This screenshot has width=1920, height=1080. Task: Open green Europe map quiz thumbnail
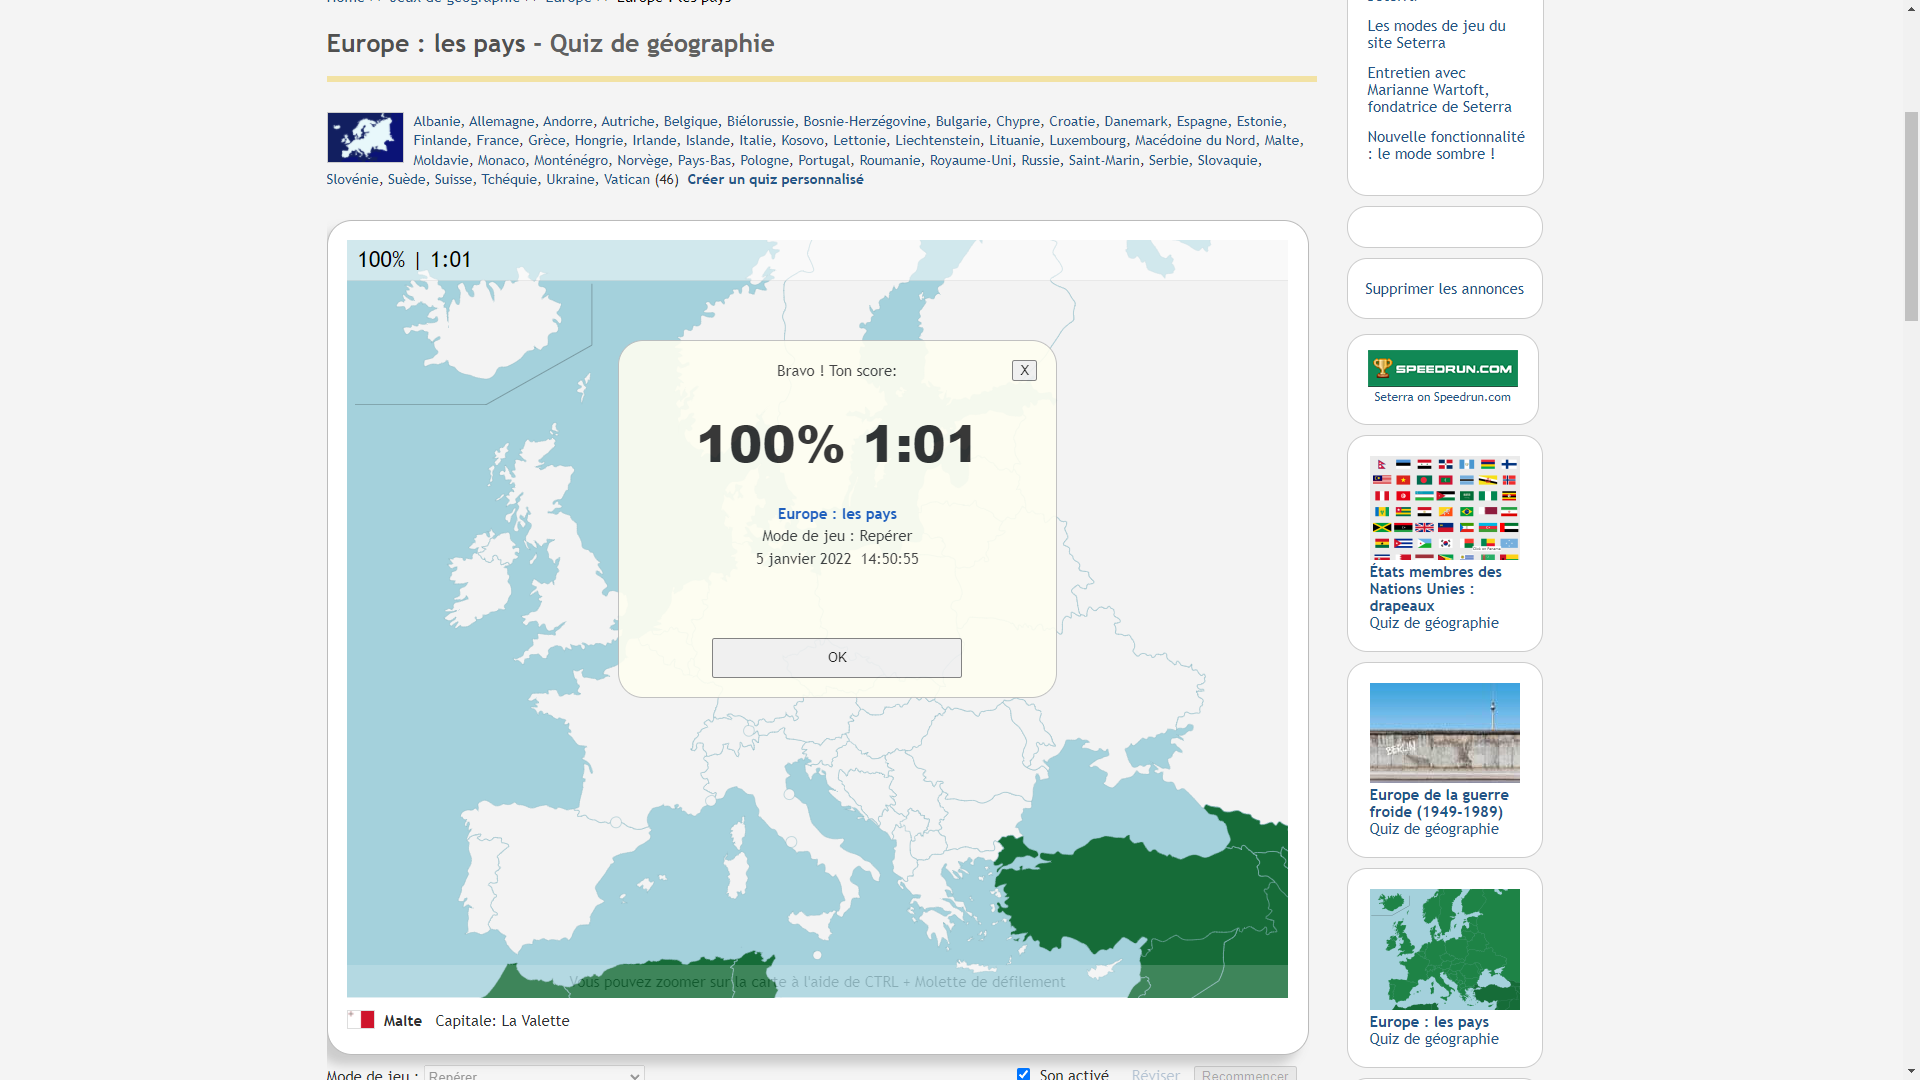1444,949
